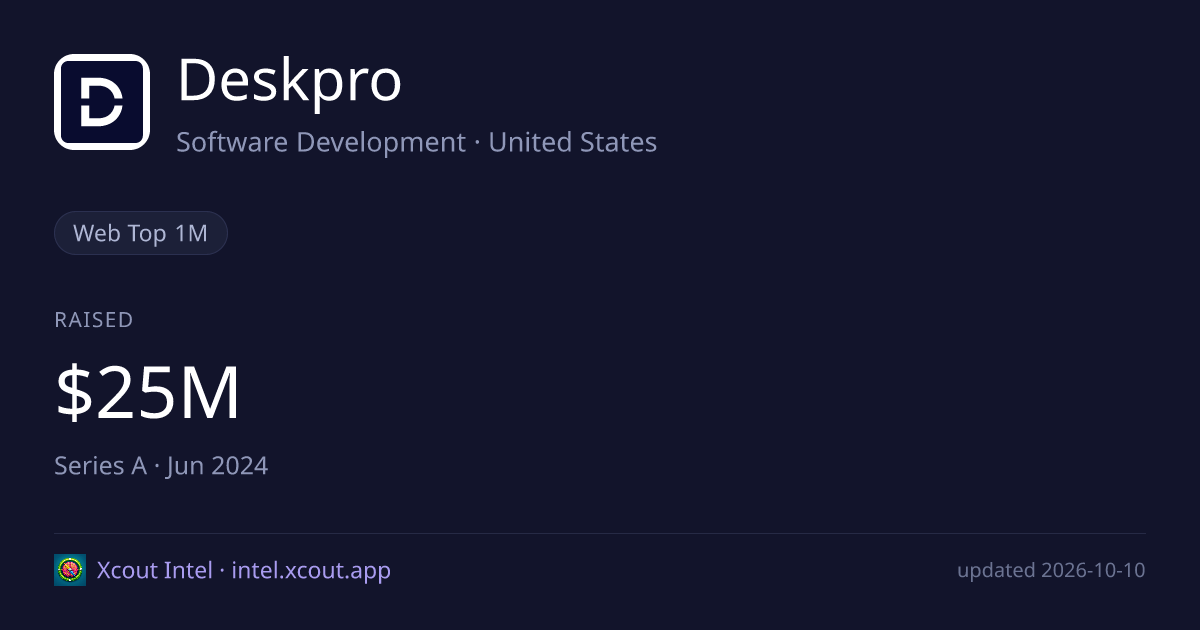Viewport: 1200px width, 630px height.
Task: Click the Xcout Intel favicon in the footer
Action: (70, 570)
